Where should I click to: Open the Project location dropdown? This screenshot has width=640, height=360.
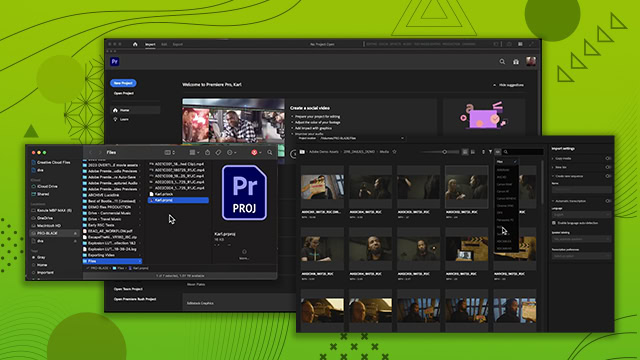point(362,138)
